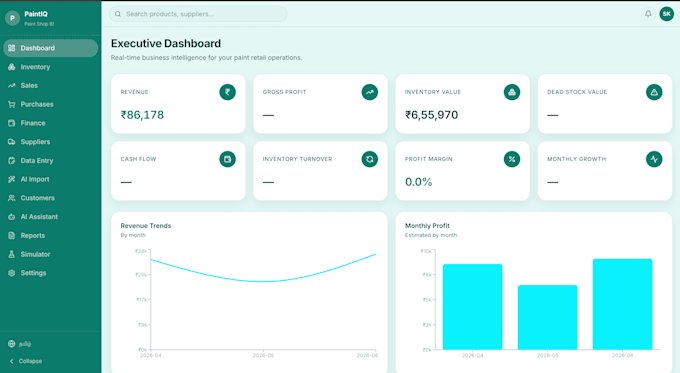This screenshot has width=680, height=373.
Task: Click the 0.0% profit margin value
Action: click(418, 182)
